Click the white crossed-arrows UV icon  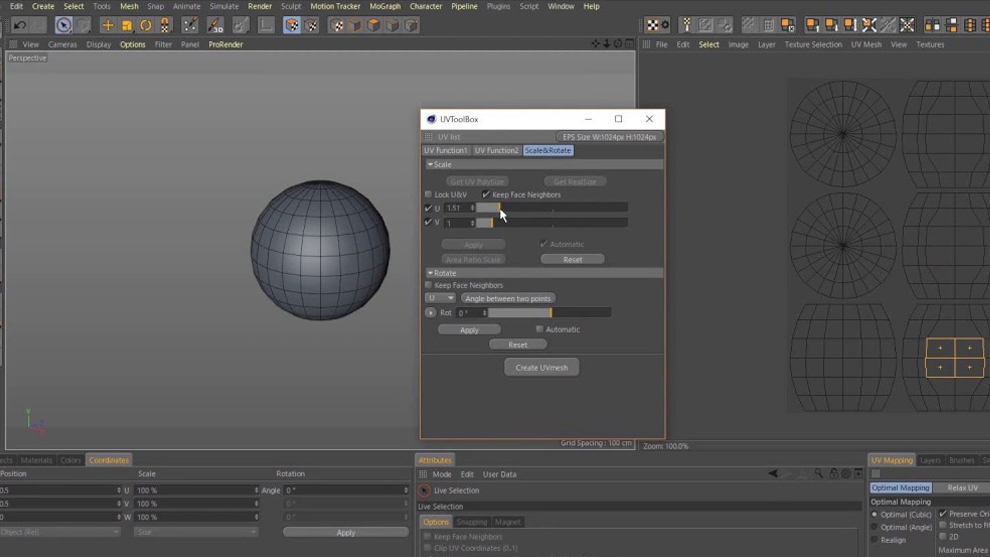tap(907, 25)
